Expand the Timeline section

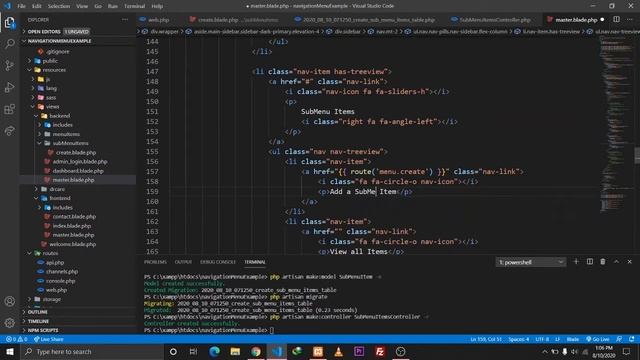(78, 321)
